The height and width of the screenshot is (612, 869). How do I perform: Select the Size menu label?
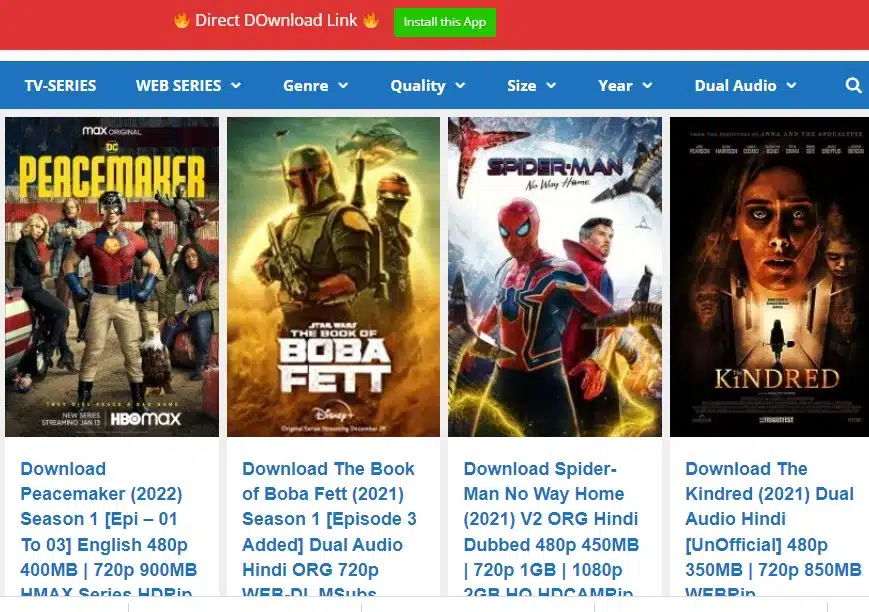coord(522,85)
